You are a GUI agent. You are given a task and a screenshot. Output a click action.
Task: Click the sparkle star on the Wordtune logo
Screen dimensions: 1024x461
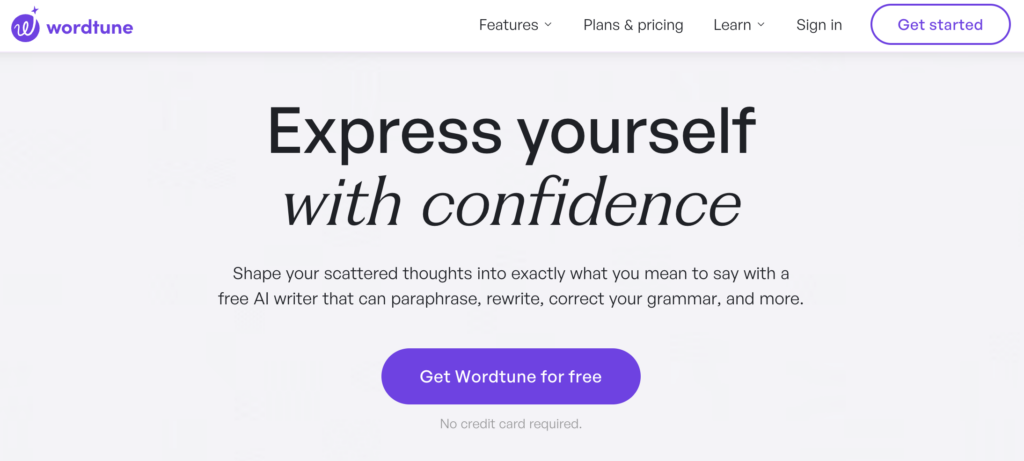tap(34, 12)
